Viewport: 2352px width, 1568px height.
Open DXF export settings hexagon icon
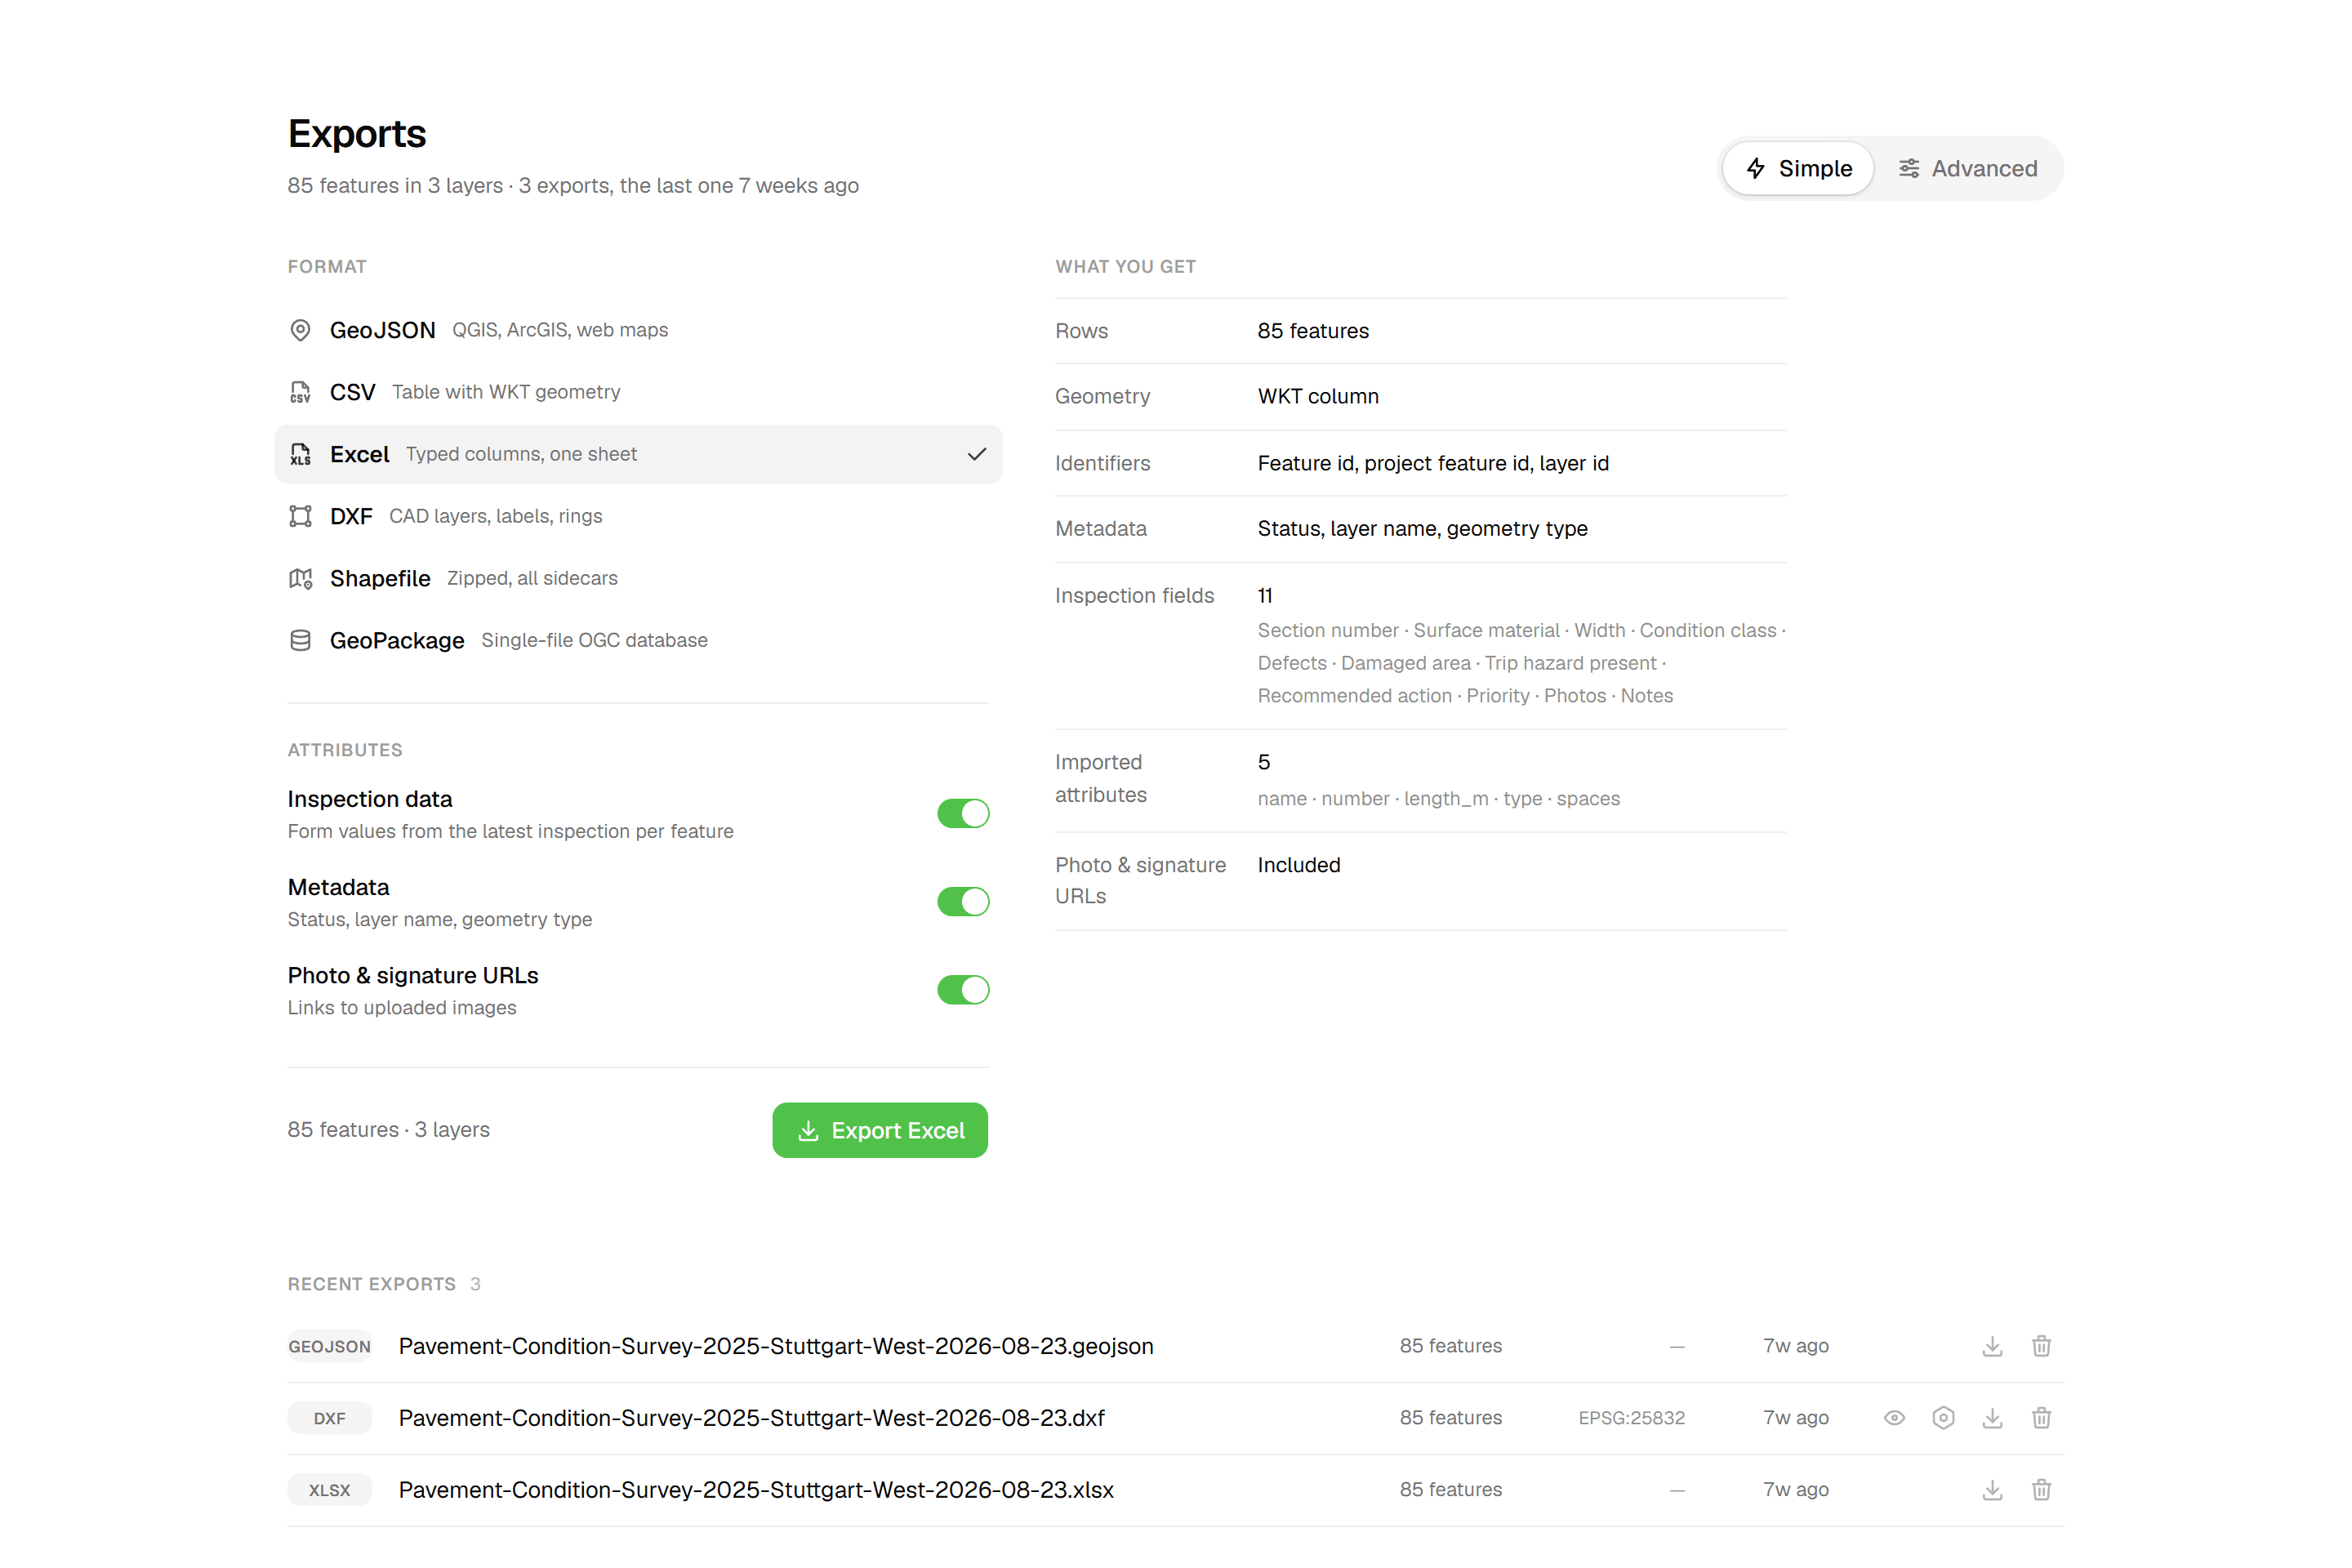[1943, 1418]
